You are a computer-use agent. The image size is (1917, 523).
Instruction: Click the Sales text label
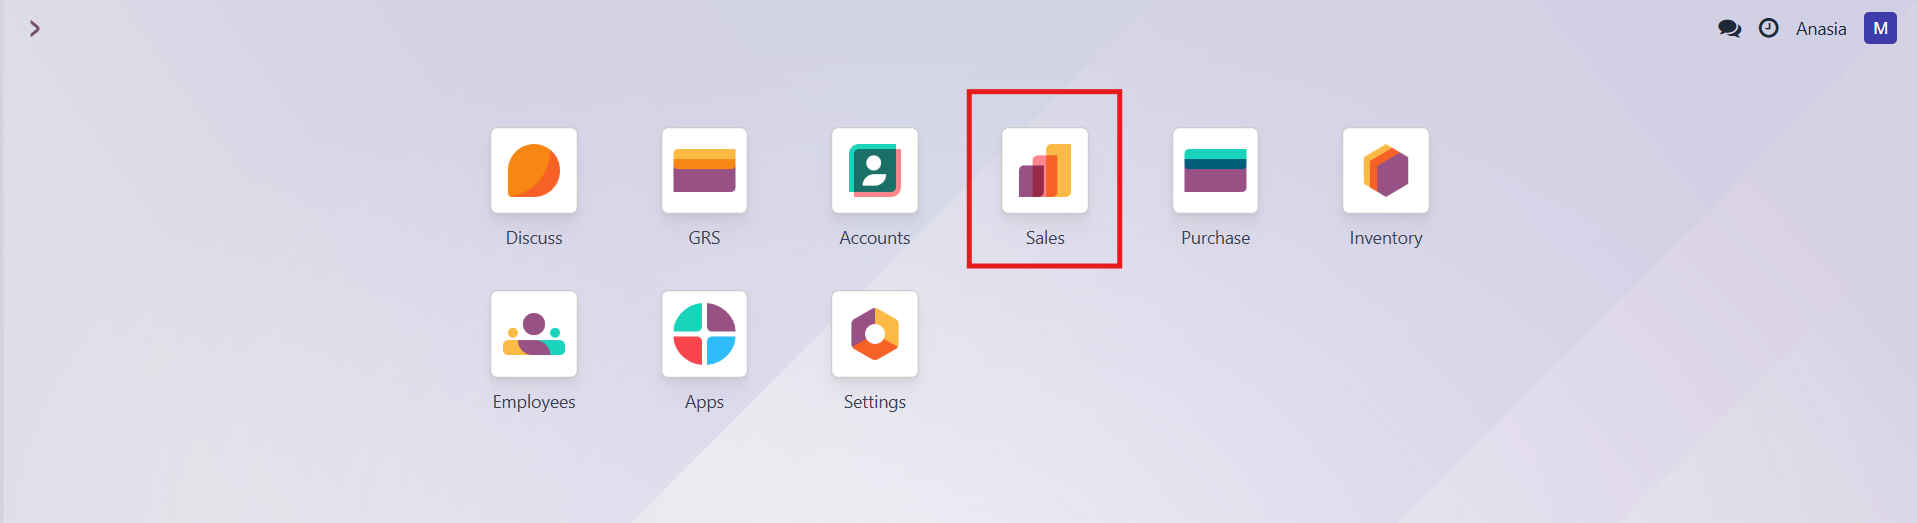pos(1044,238)
